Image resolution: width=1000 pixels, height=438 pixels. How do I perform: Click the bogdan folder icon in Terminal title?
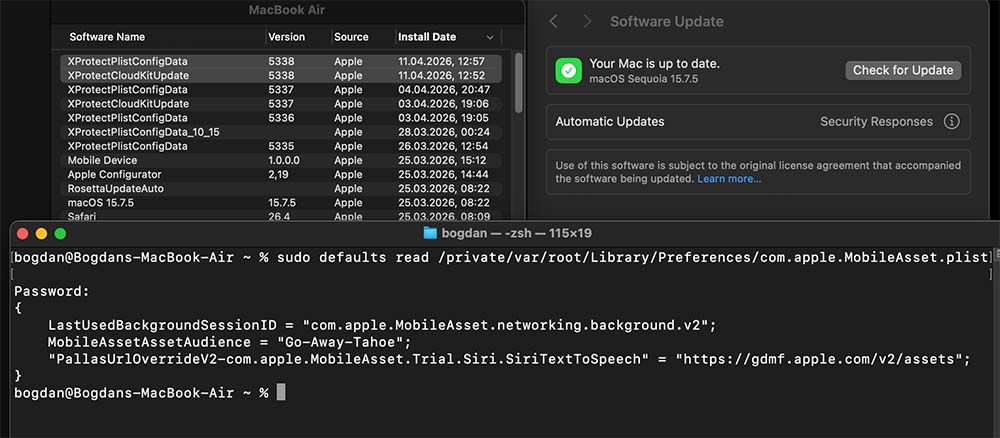(x=430, y=233)
